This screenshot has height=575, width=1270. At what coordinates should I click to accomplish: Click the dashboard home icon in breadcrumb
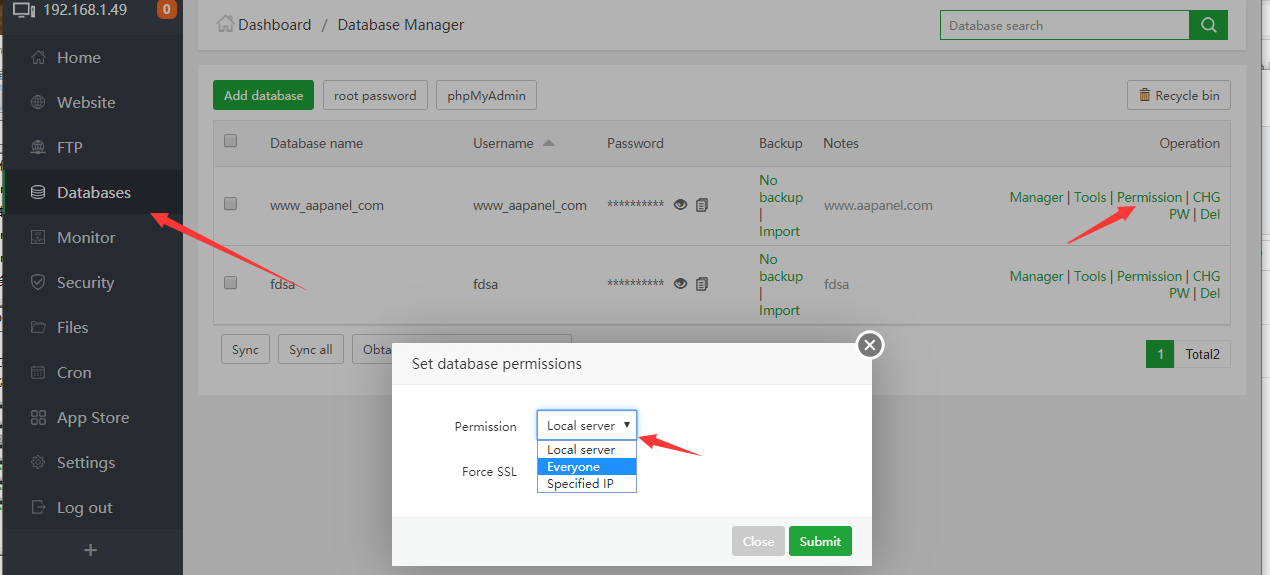click(226, 24)
